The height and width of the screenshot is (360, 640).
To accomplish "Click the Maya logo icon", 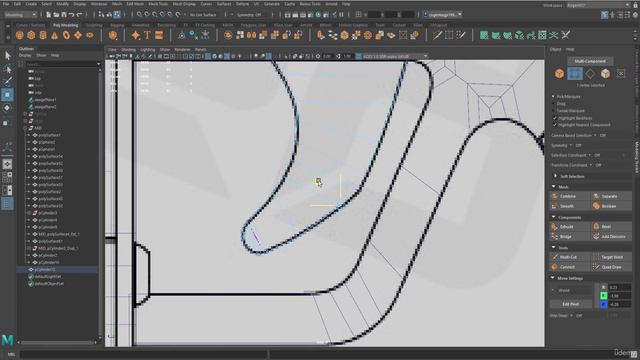I will coord(7,340).
